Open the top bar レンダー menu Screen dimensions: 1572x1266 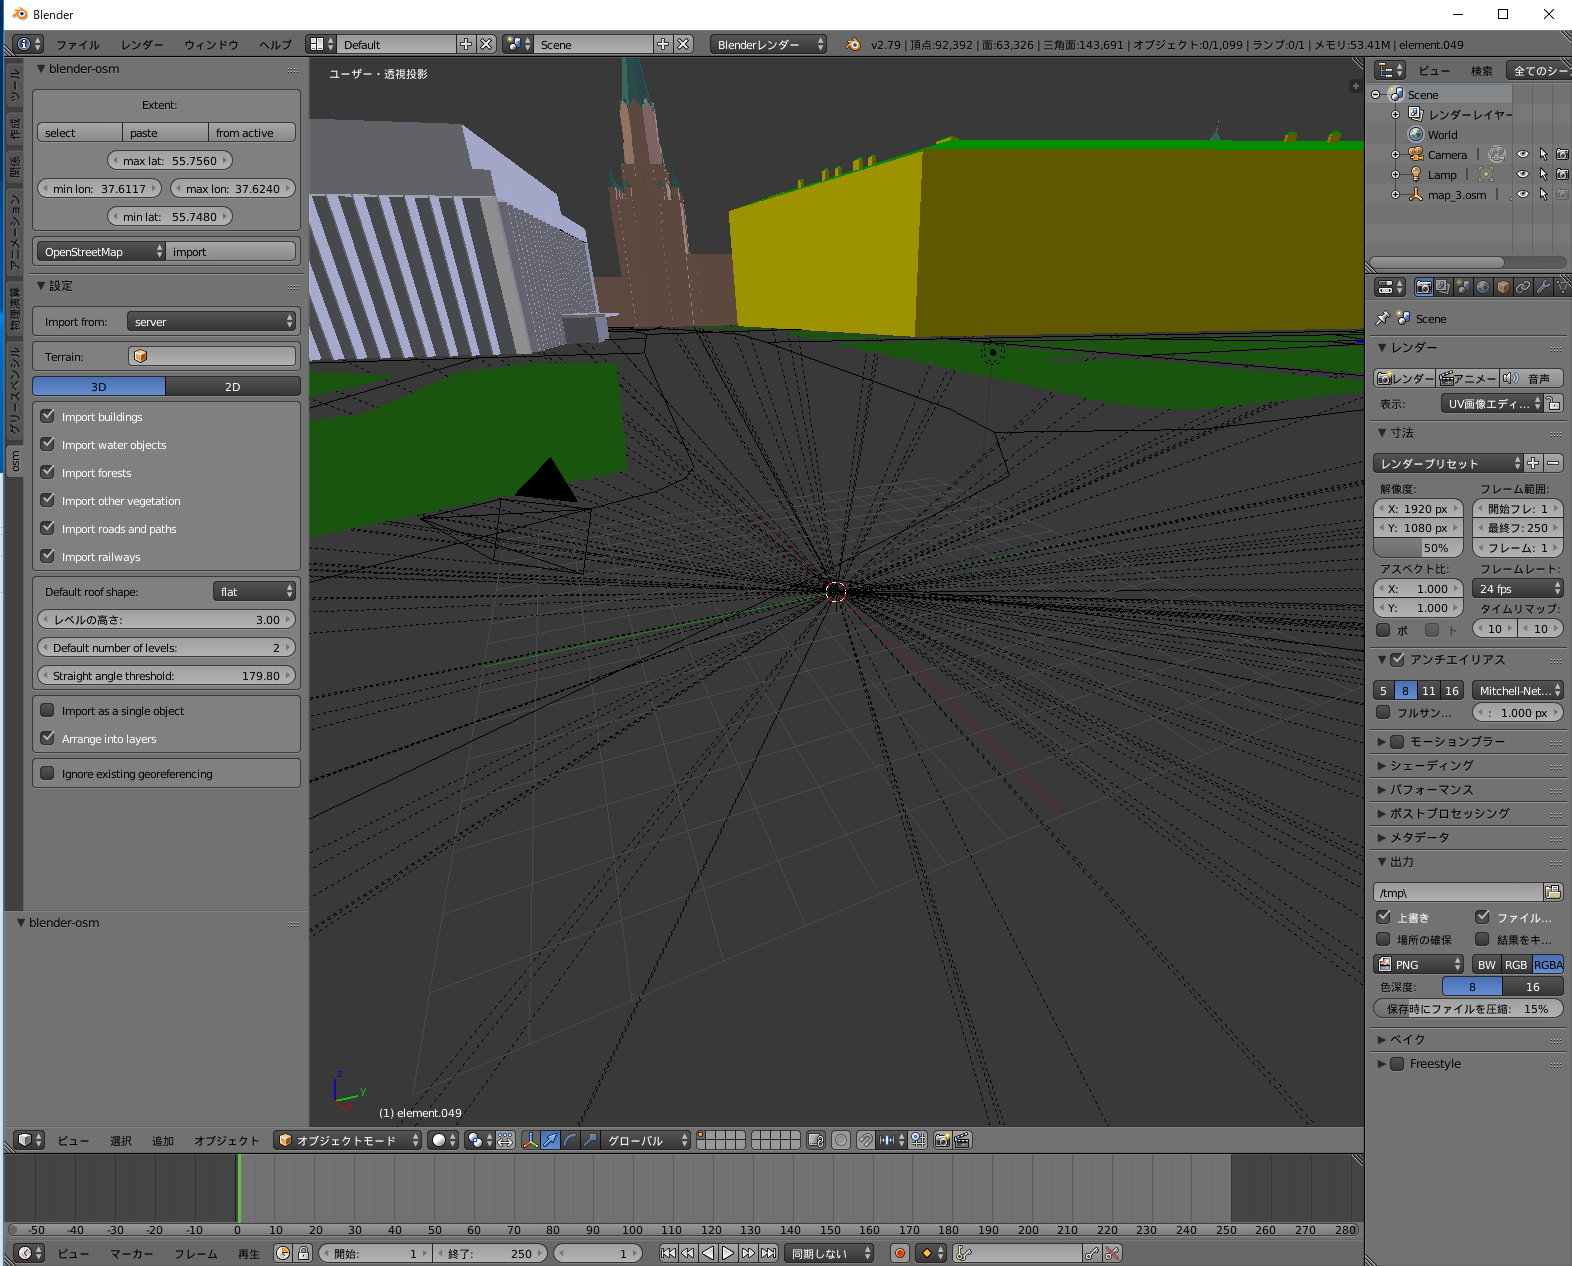point(142,44)
